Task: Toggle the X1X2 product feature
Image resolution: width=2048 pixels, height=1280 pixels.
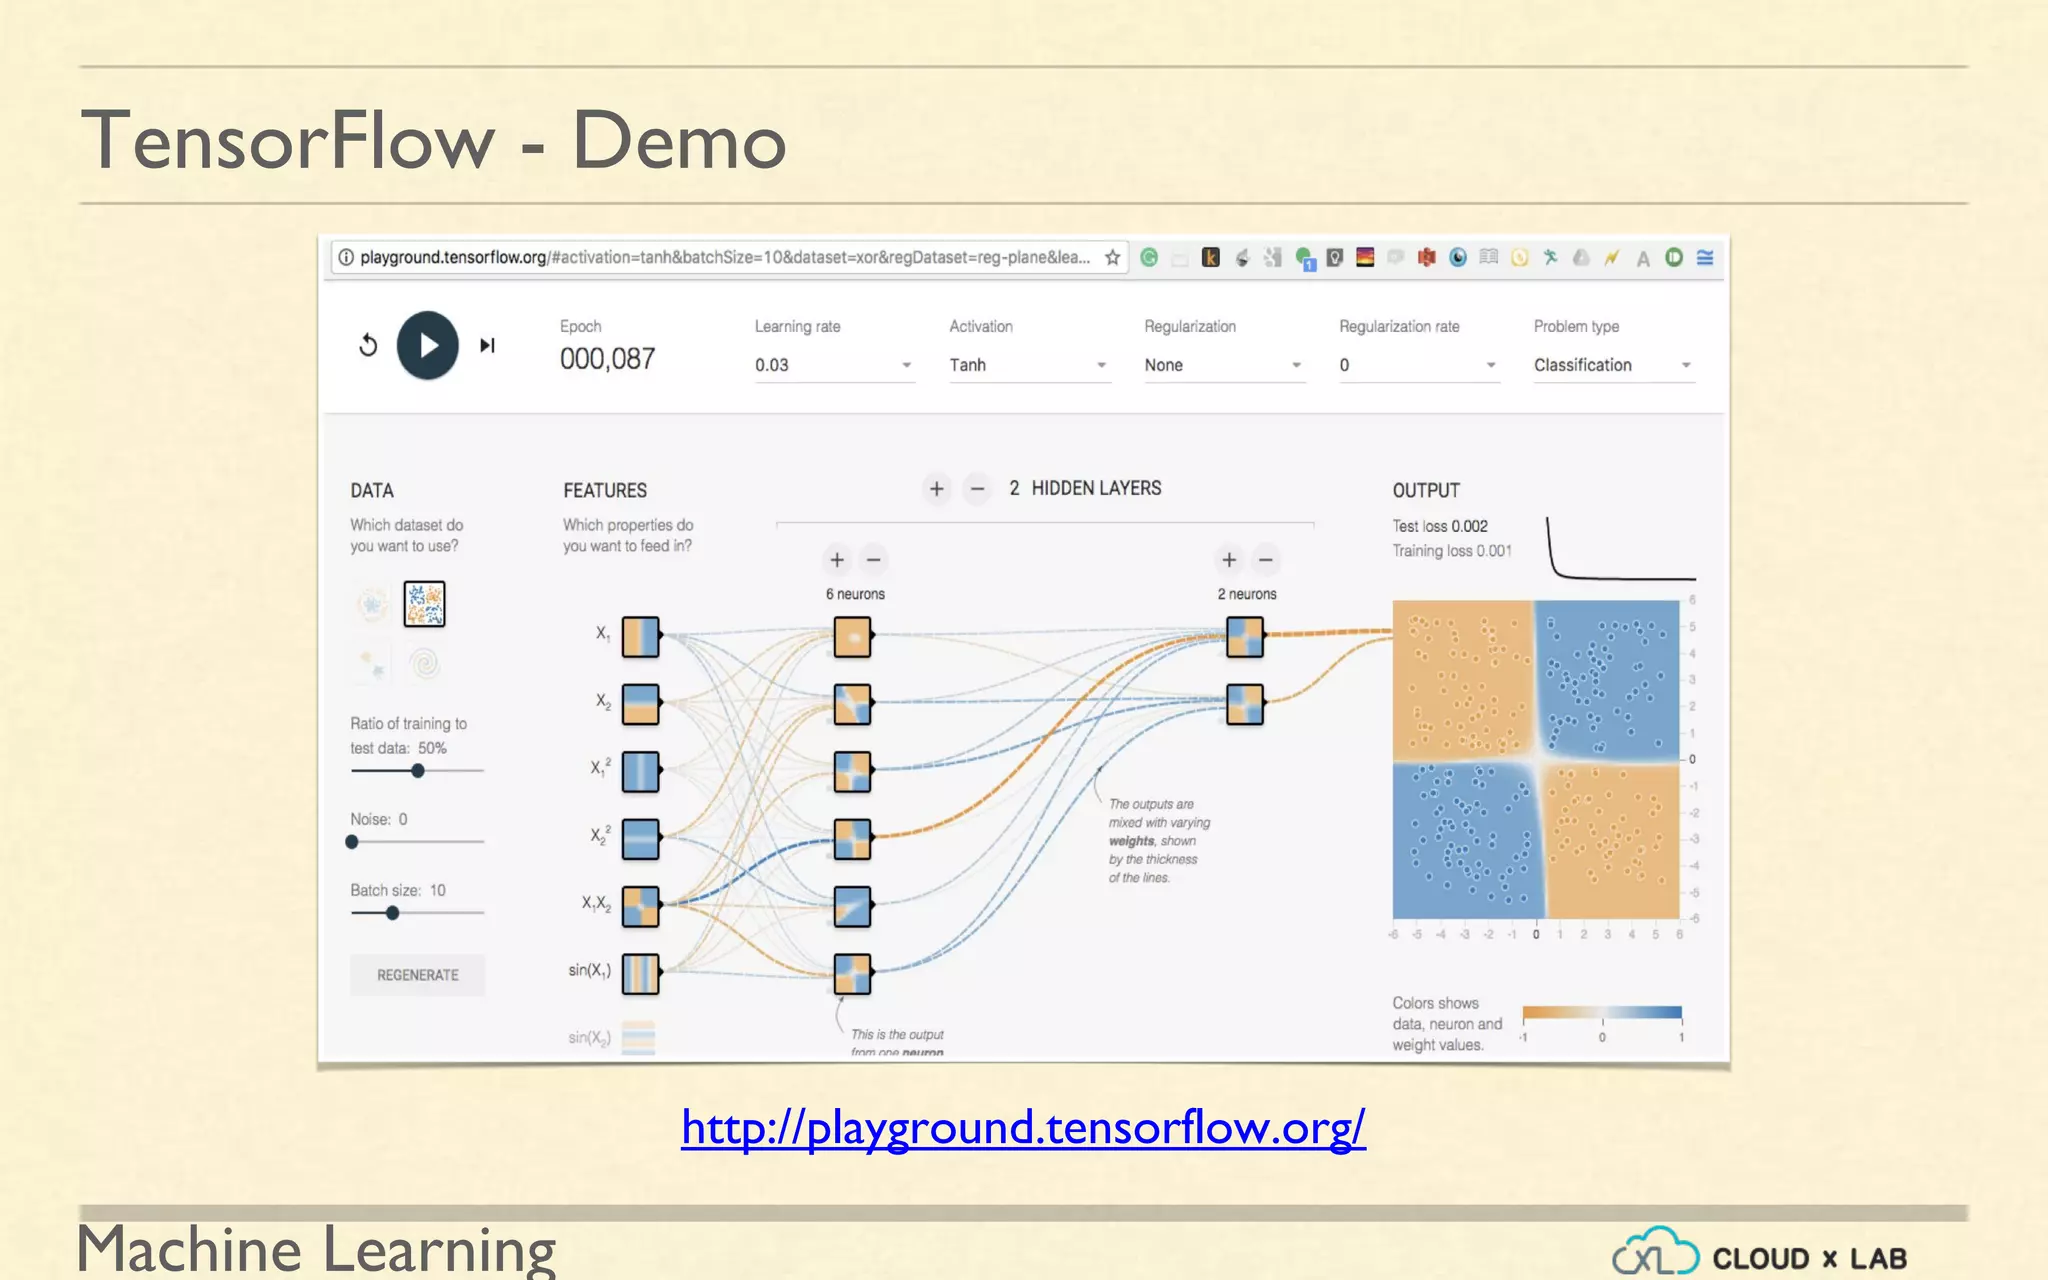Action: [641, 907]
